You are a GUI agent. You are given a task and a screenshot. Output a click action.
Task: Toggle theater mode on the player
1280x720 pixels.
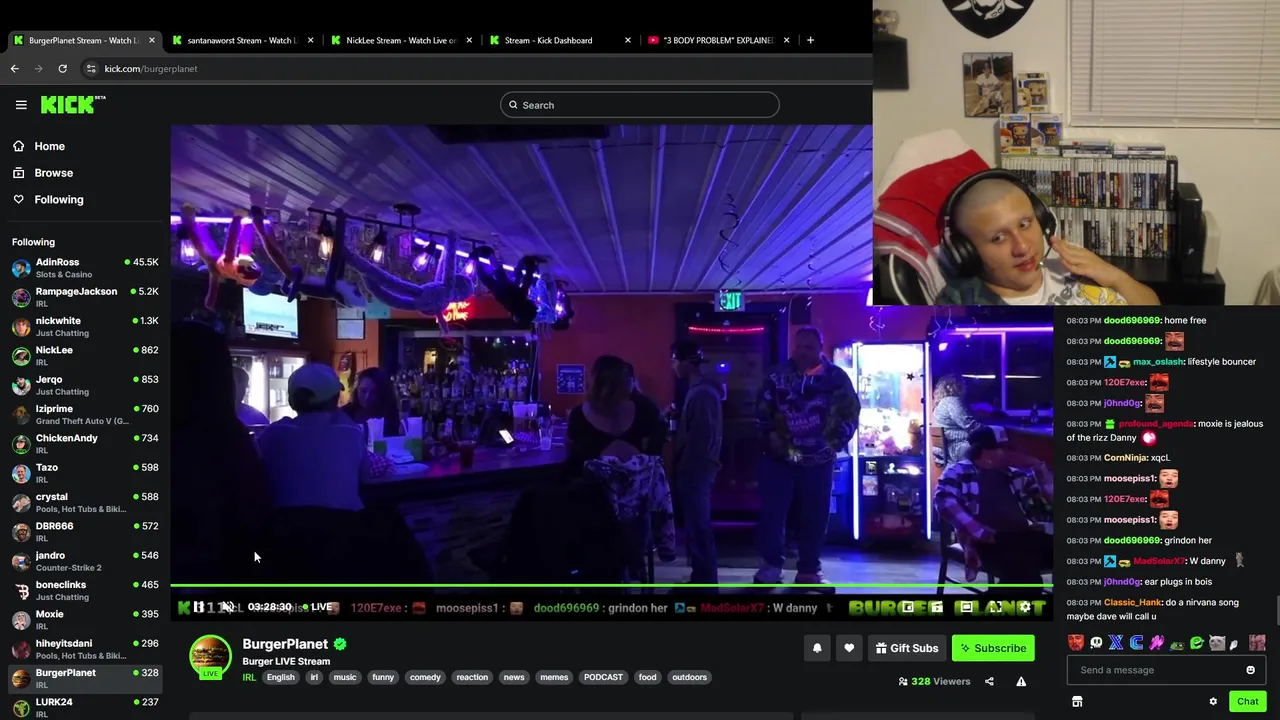968,607
